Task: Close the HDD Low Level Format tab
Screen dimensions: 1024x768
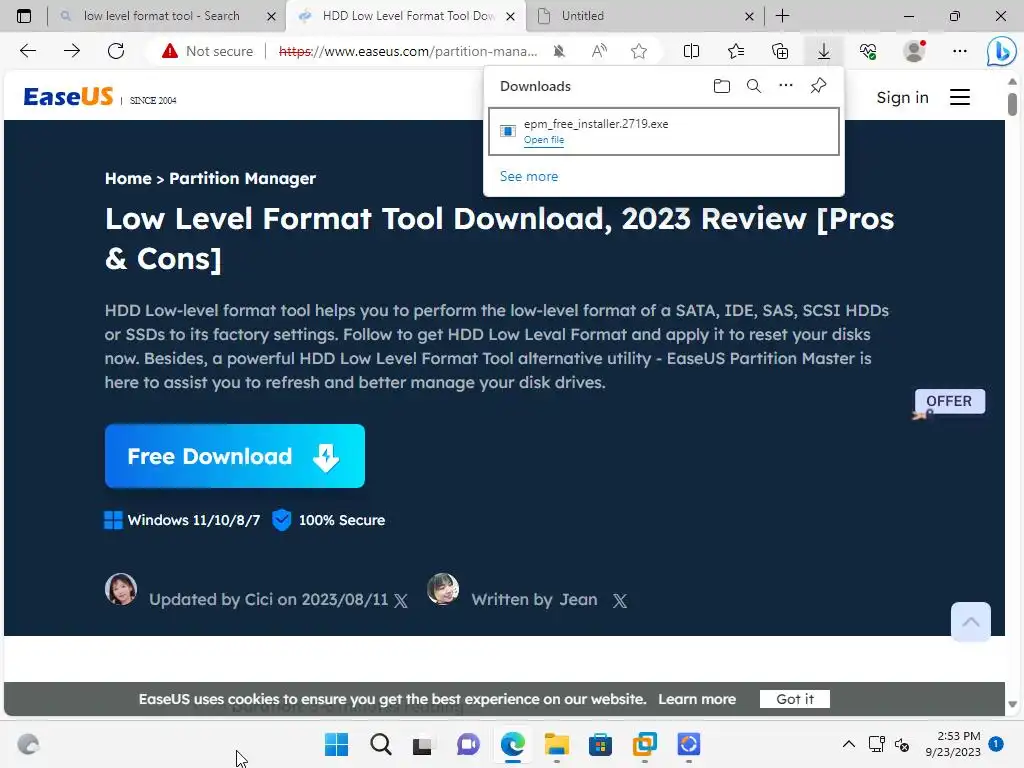Action: (511, 16)
